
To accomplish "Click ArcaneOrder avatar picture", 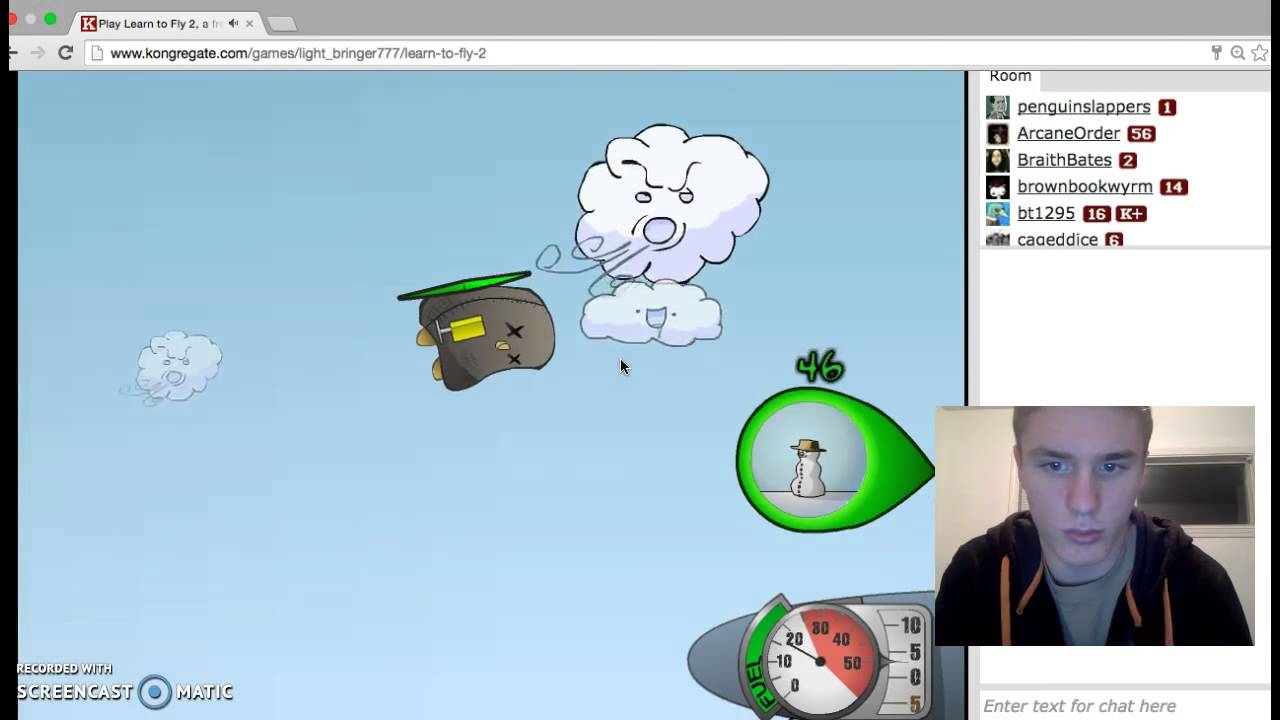I will coord(998,134).
